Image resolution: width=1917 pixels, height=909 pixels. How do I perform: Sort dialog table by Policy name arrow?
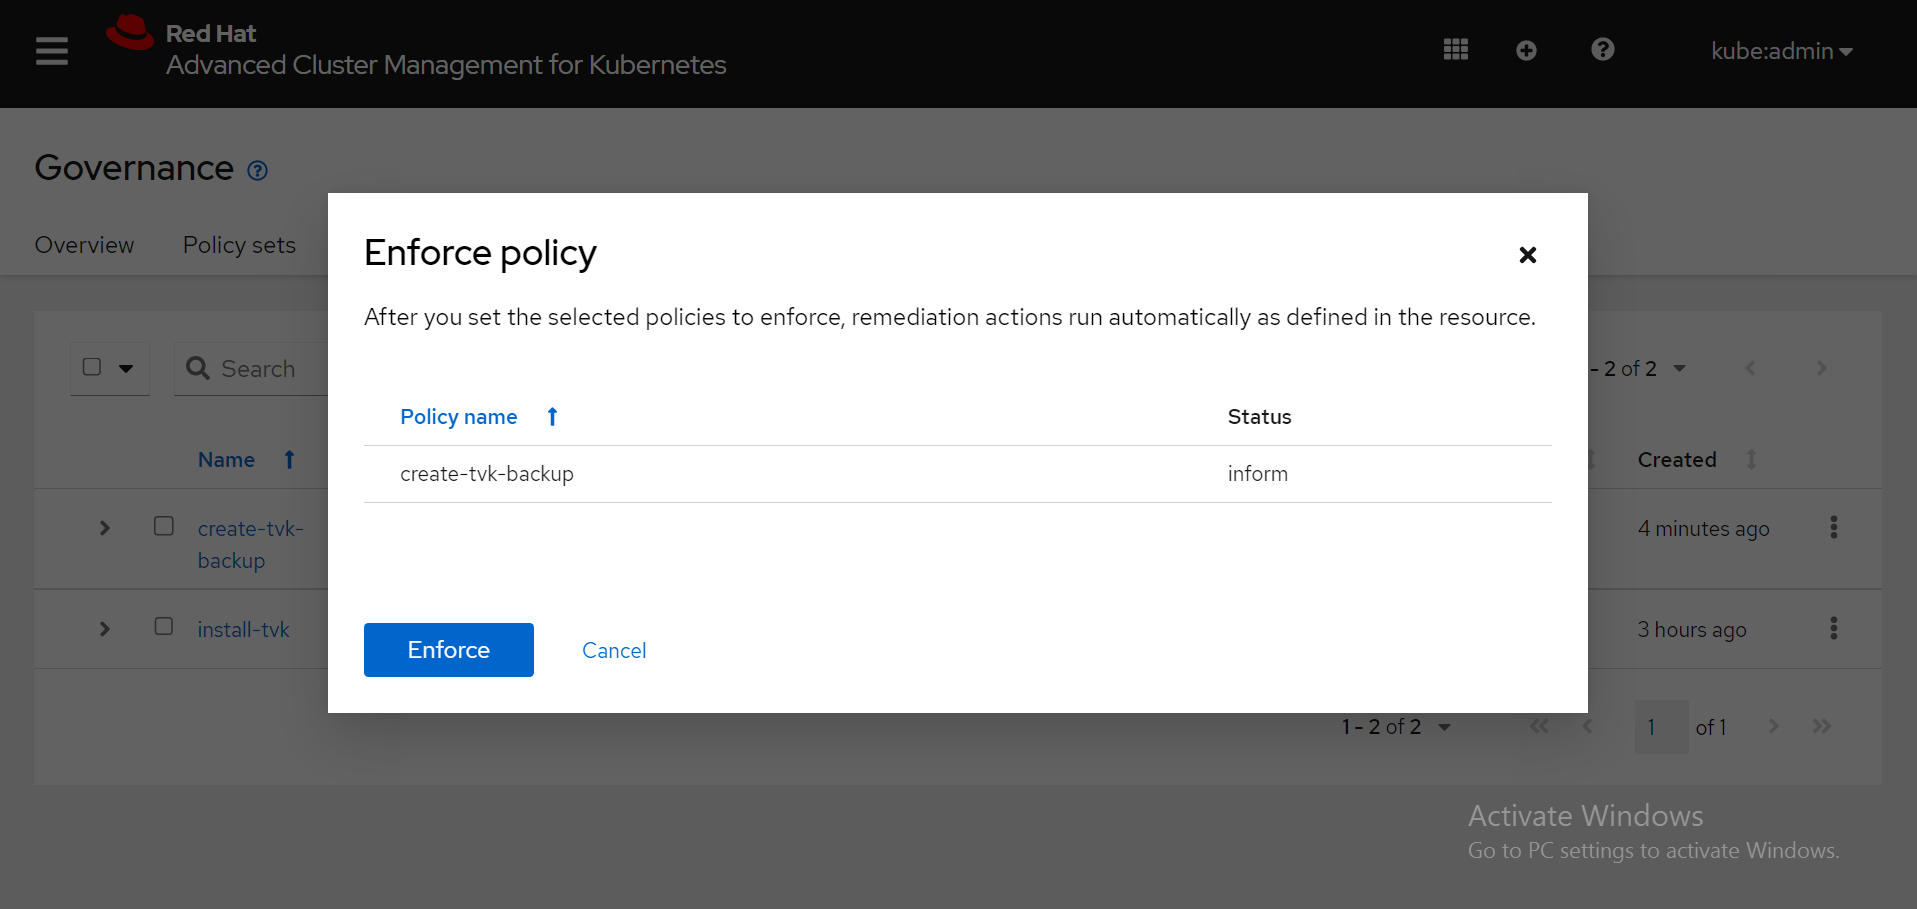[552, 417]
